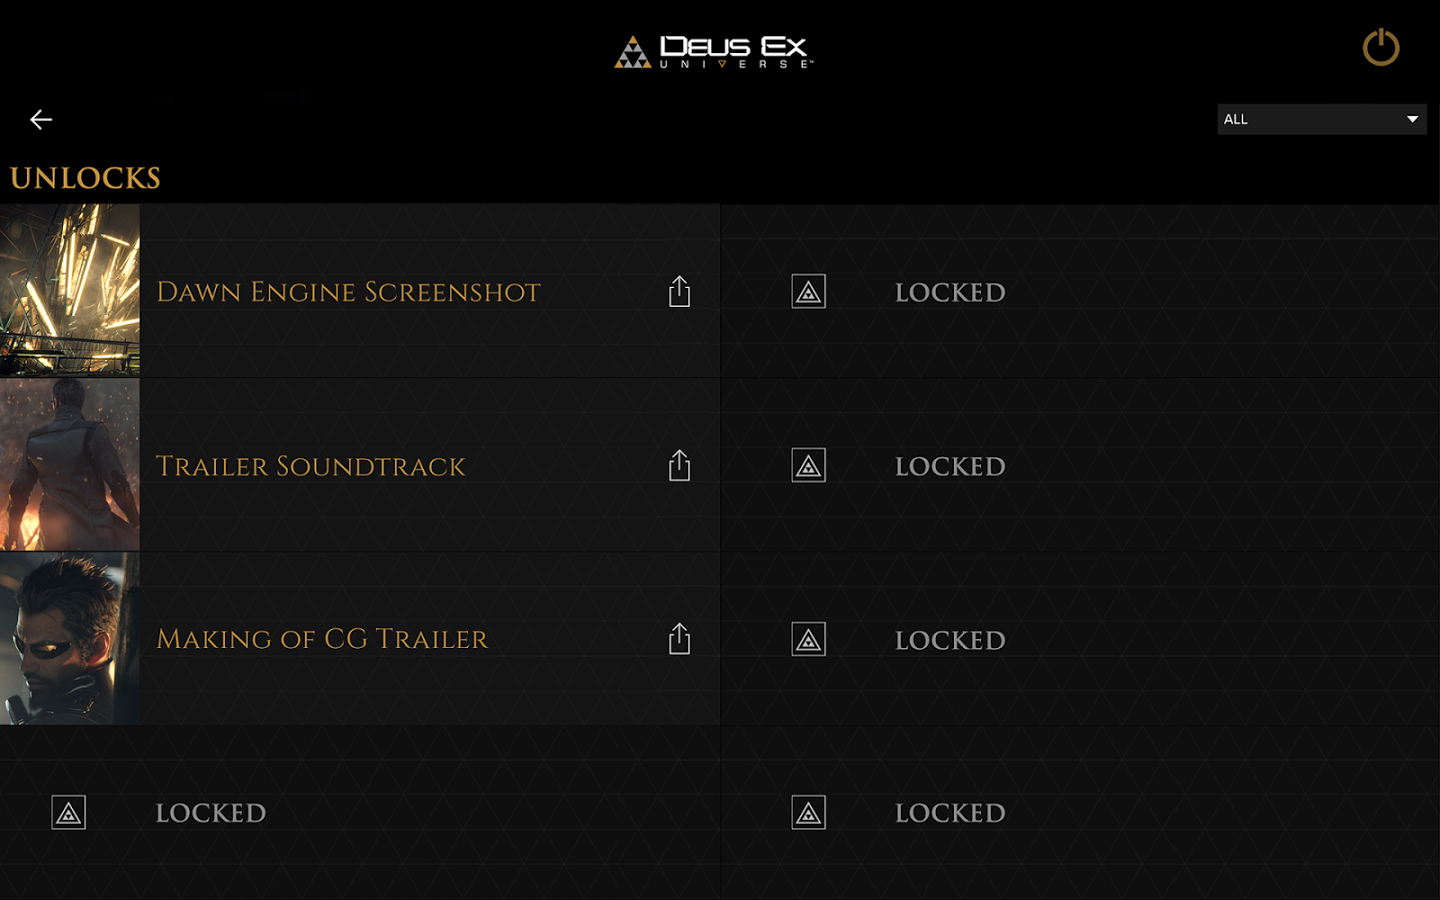Click the LOCKED label in the bottom-right tile
1440x900 pixels.
(950, 813)
